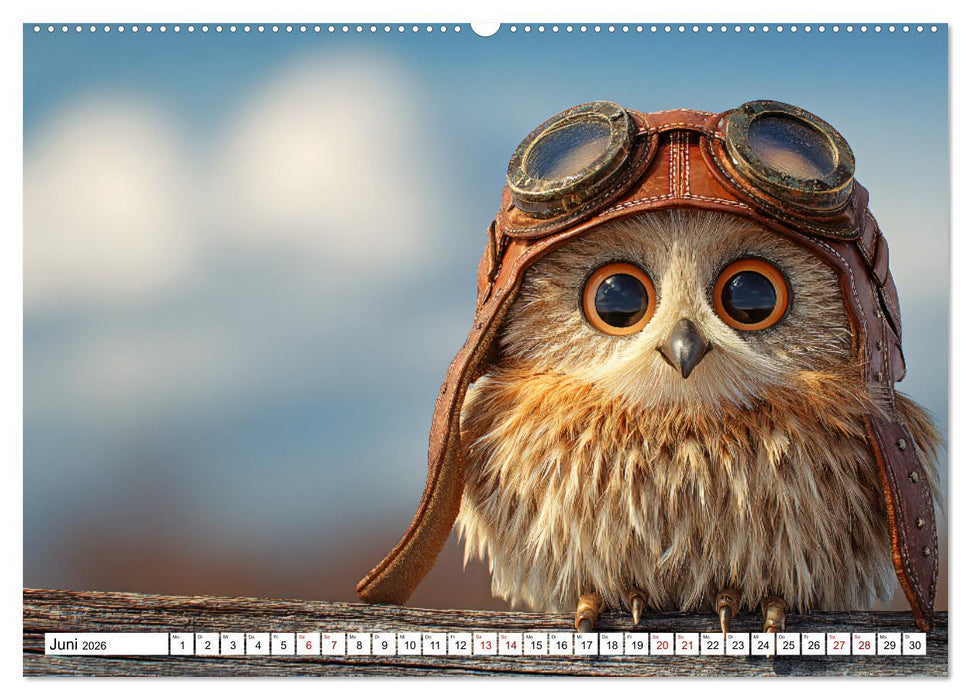Click the owl's gray beak

tap(684, 347)
